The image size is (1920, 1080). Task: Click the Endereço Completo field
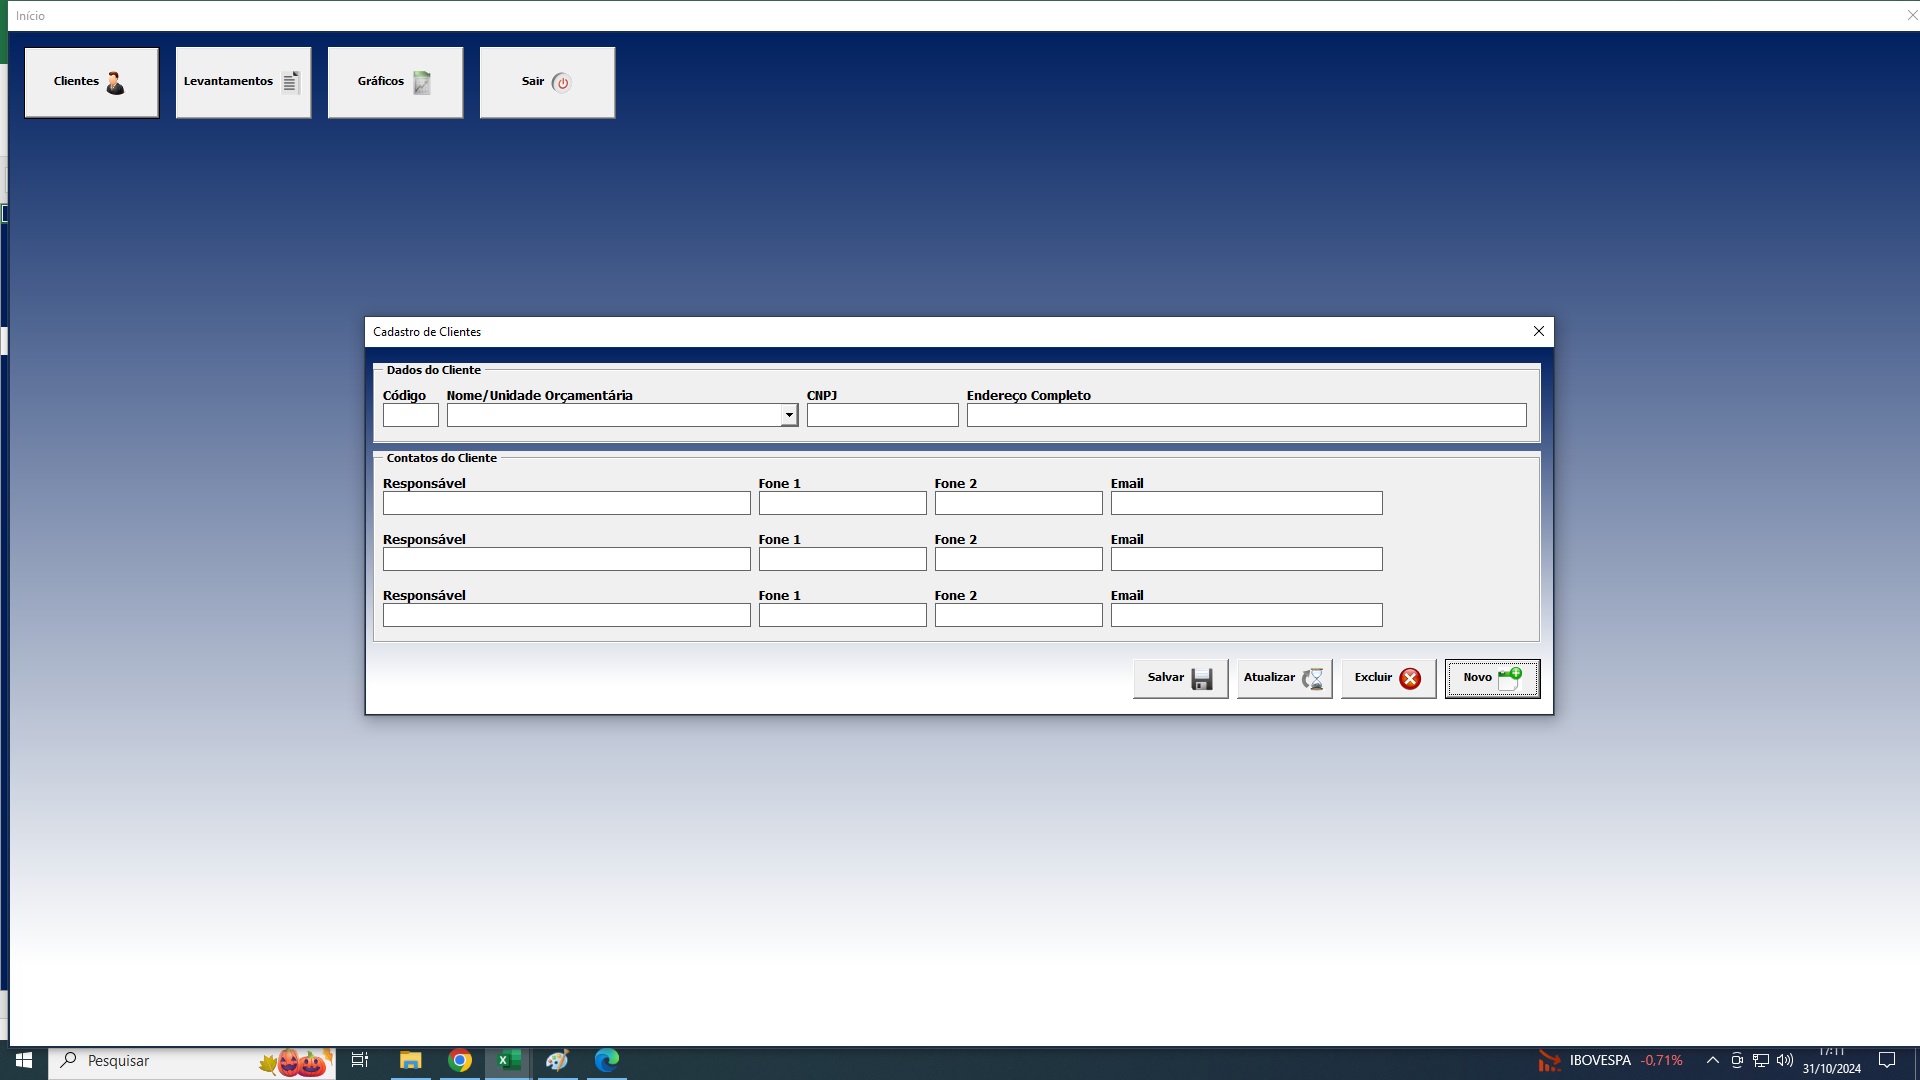click(x=1246, y=415)
